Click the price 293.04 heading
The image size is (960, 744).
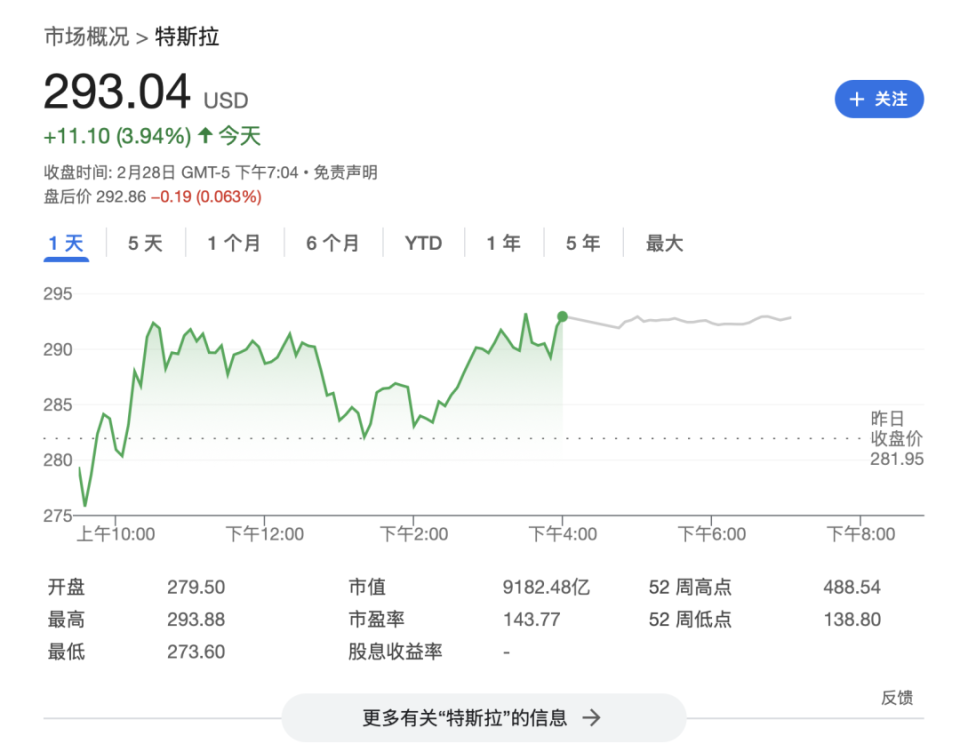[117, 92]
